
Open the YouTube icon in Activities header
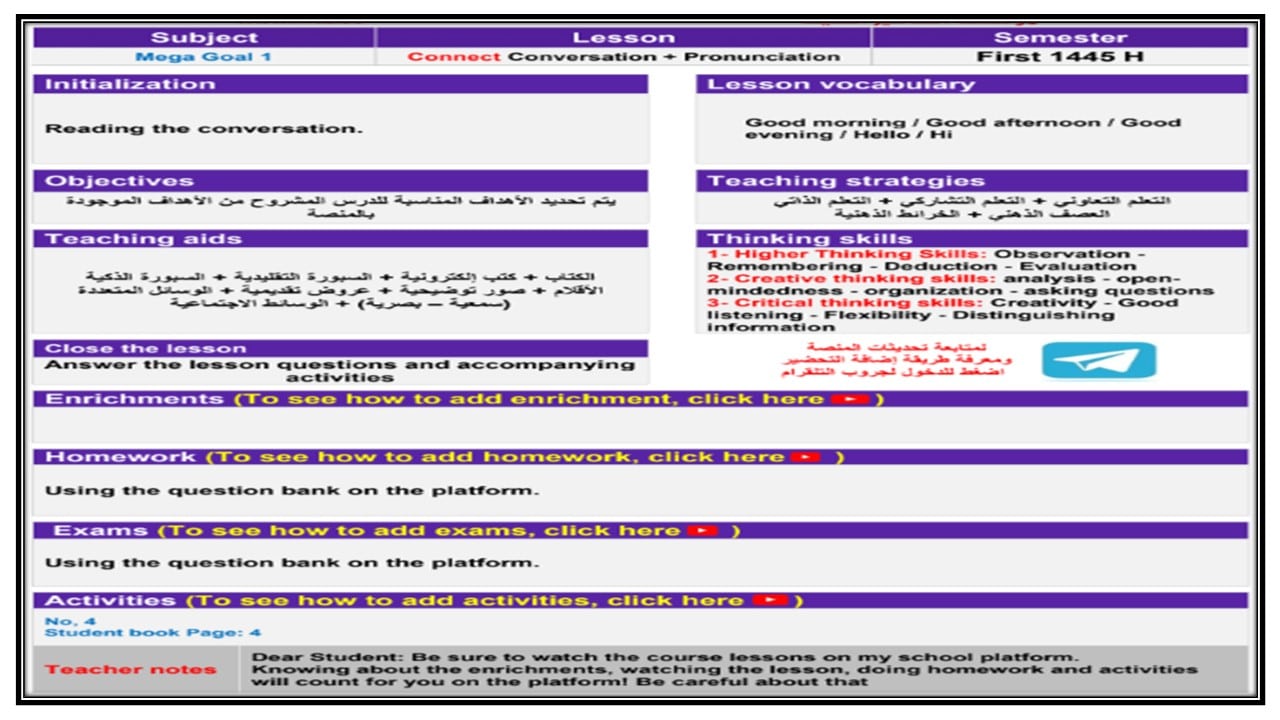pyautogui.click(x=770, y=600)
